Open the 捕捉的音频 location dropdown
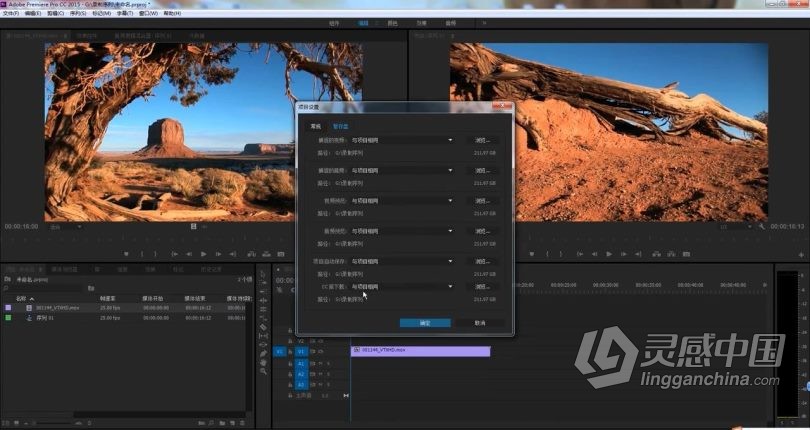This screenshot has width=810, height=430. coord(402,170)
